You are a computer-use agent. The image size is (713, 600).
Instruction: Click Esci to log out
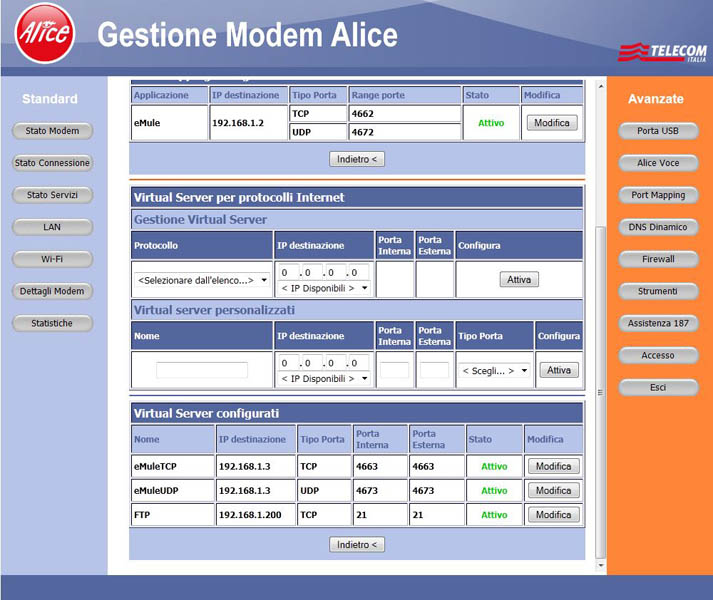click(658, 387)
